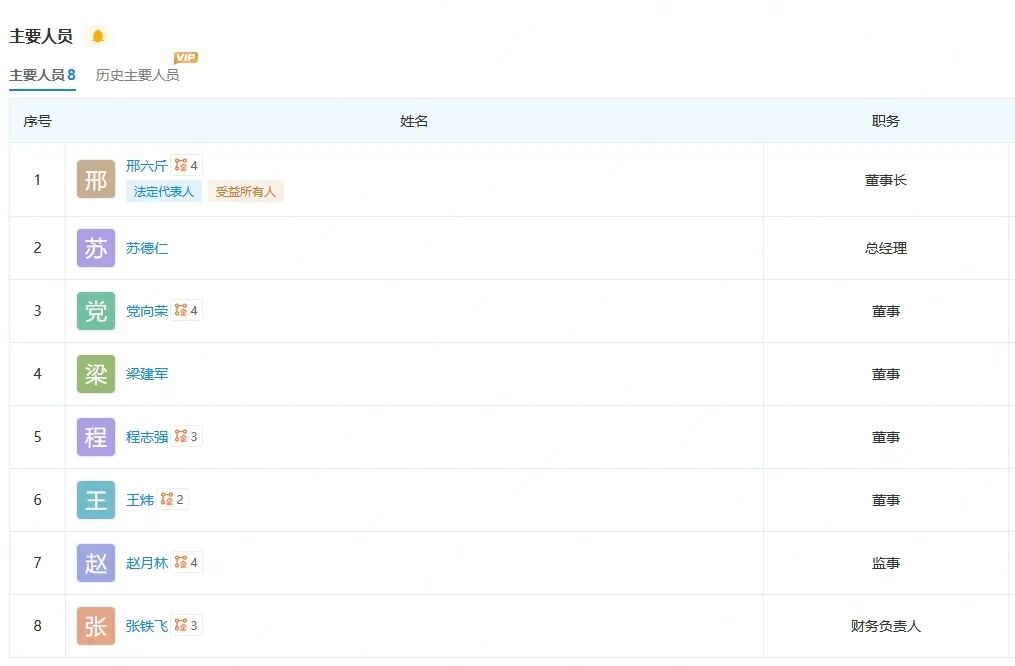The height and width of the screenshot is (666, 1015).
Task: Click the 总经理 position cell
Action: coord(886,248)
